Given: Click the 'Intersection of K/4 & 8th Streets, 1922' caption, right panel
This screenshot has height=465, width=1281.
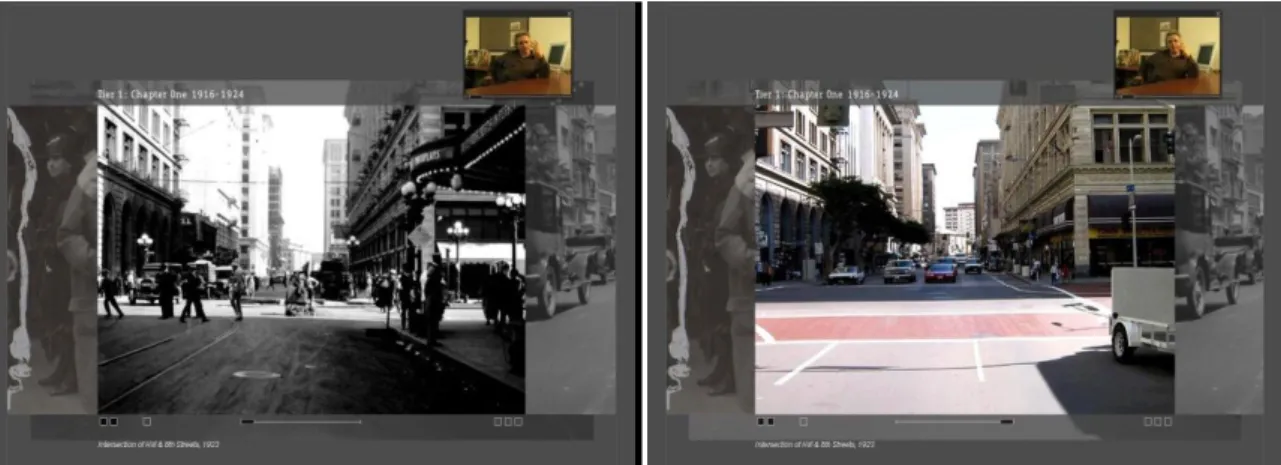Looking at the screenshot, I should point(816,443).
